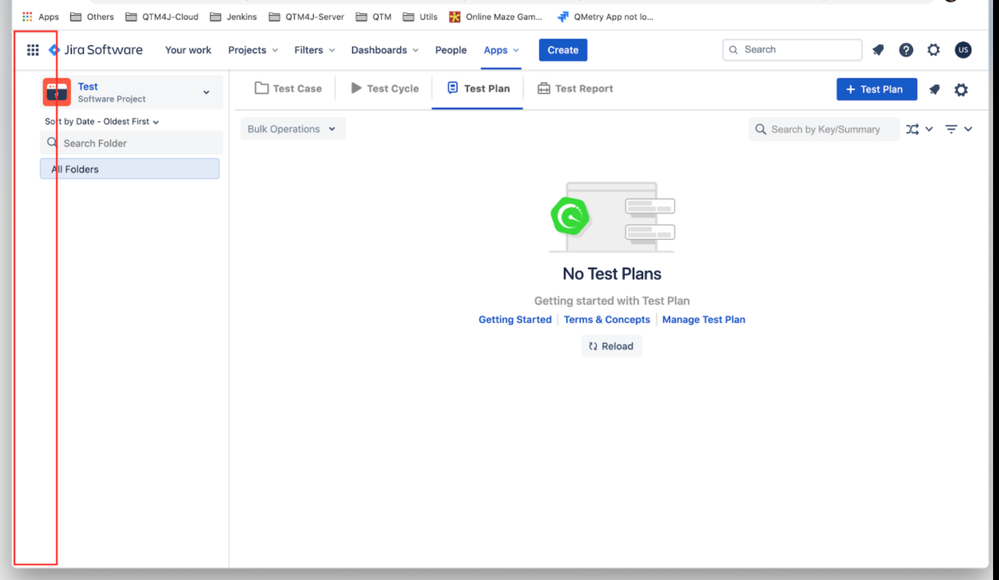999x580 pixels.
Task: Click the Reload button
Action: 611,345
